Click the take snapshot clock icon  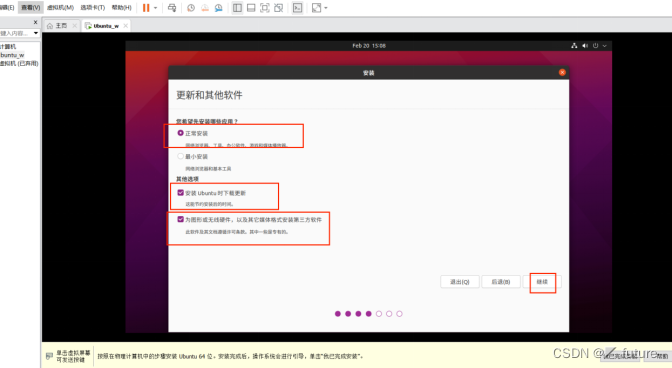[191, 8]
